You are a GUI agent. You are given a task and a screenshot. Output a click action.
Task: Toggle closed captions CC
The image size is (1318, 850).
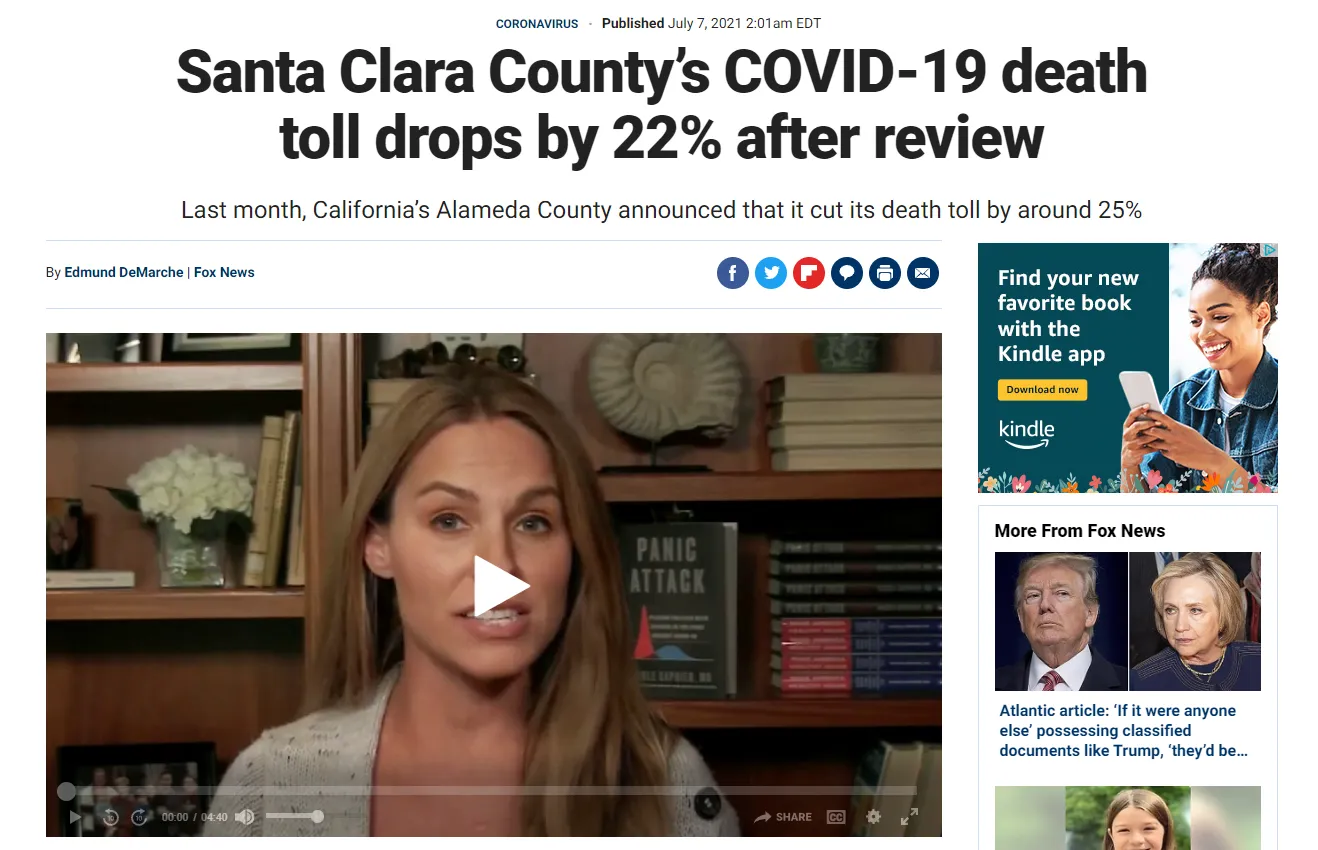(x=836, y=817)
